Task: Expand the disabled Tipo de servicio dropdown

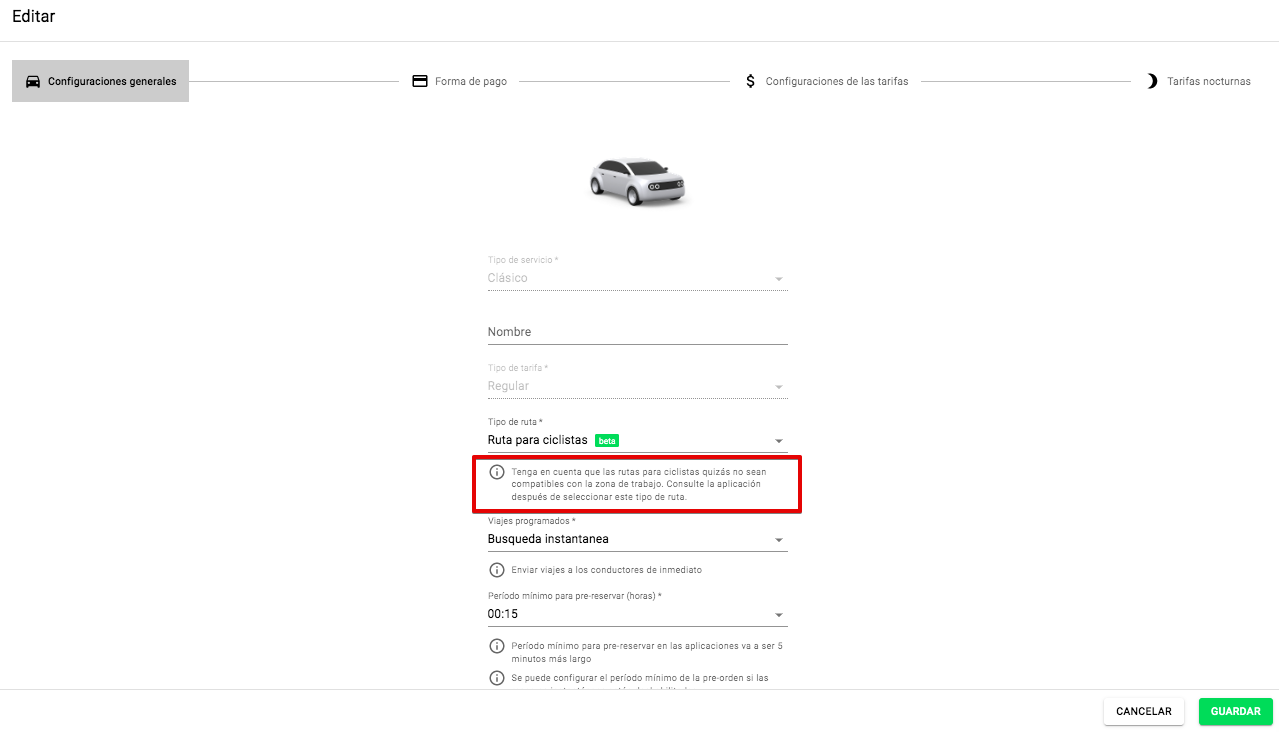Action: pos(778,279)
